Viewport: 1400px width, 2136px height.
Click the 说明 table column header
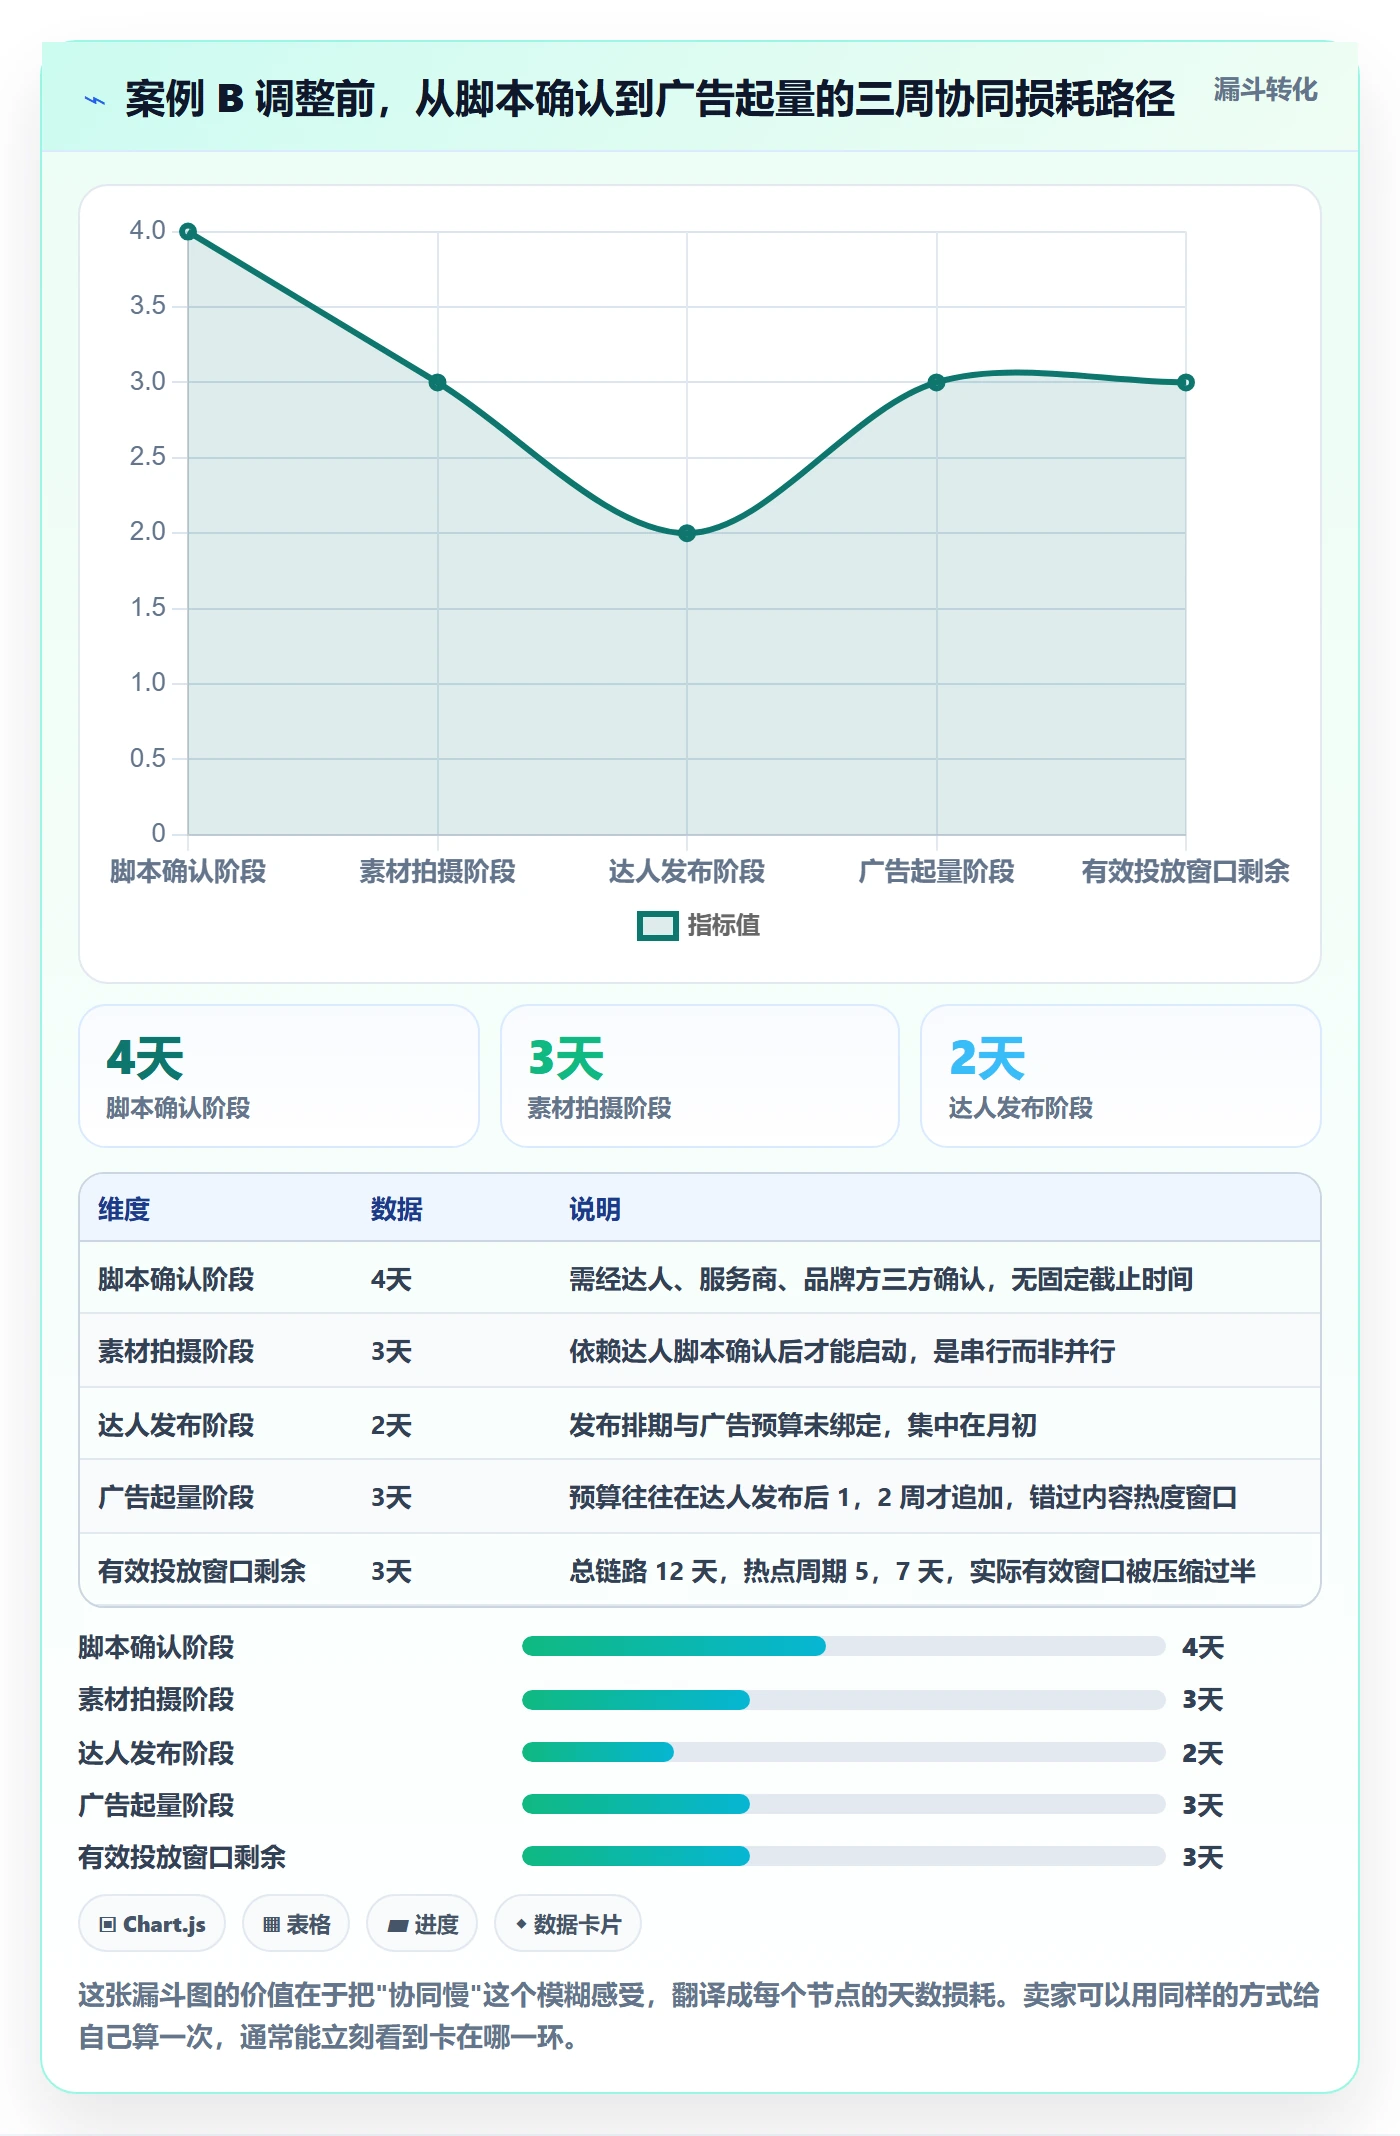[595, 1209]
